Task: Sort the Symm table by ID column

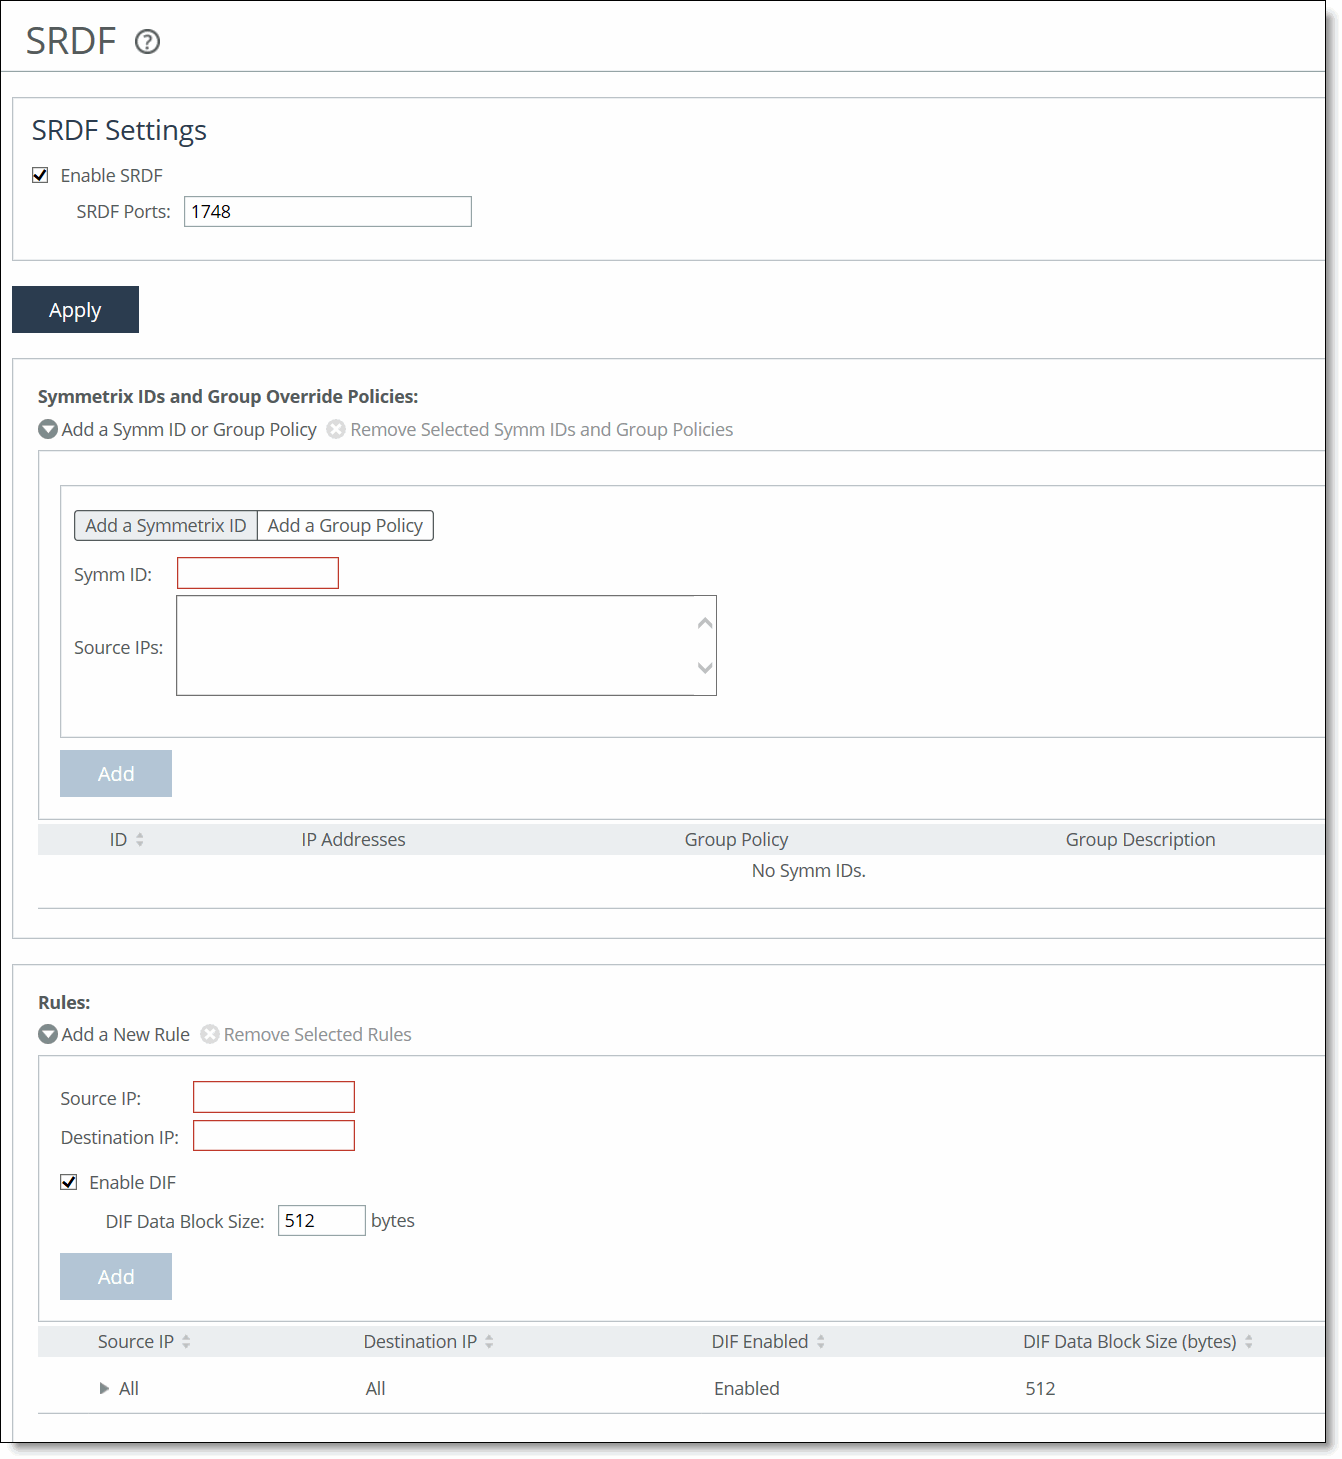Action: pyautogui.click(x=127, y=840)
